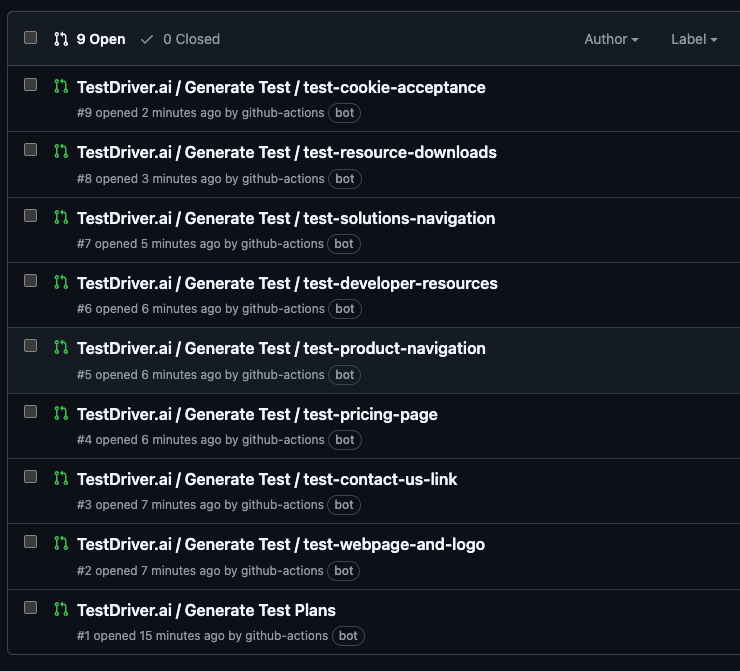740x671 pixels.
Task: Click the PR status icon next to test-contact-us-link
Action: (x=61, y=479)
